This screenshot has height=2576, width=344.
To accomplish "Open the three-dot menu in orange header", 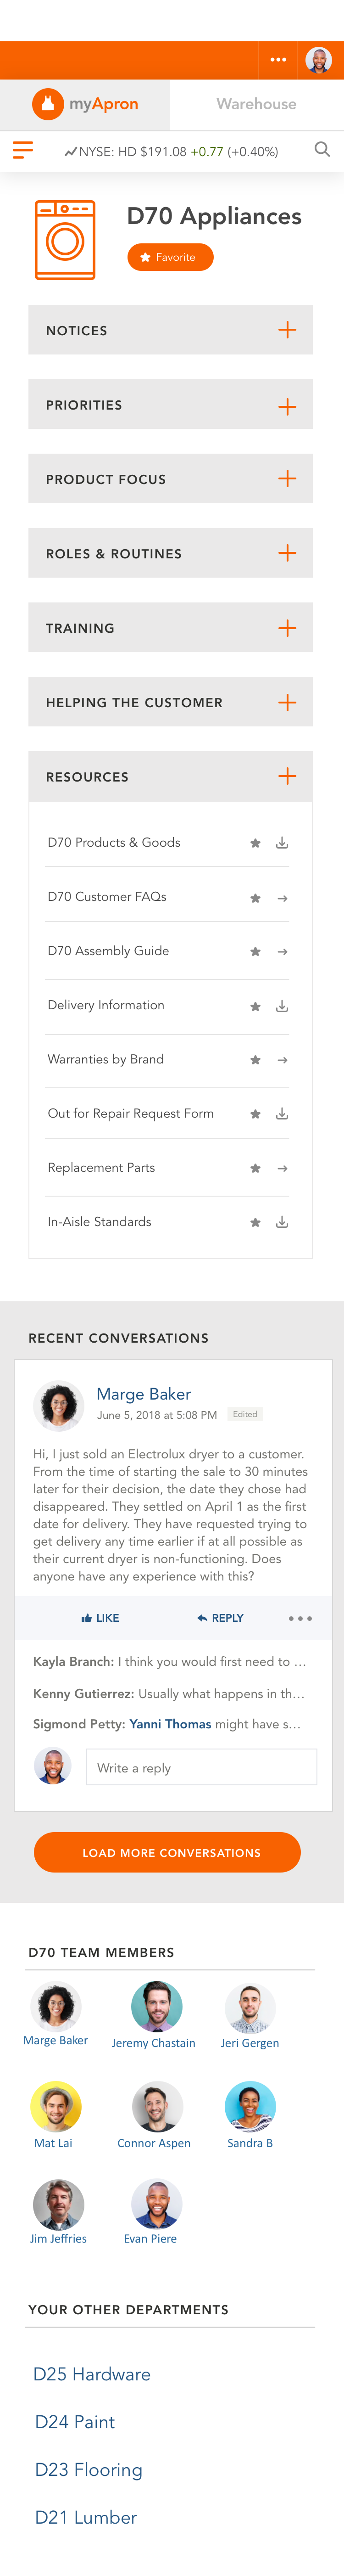I will [x=278, y=60].
